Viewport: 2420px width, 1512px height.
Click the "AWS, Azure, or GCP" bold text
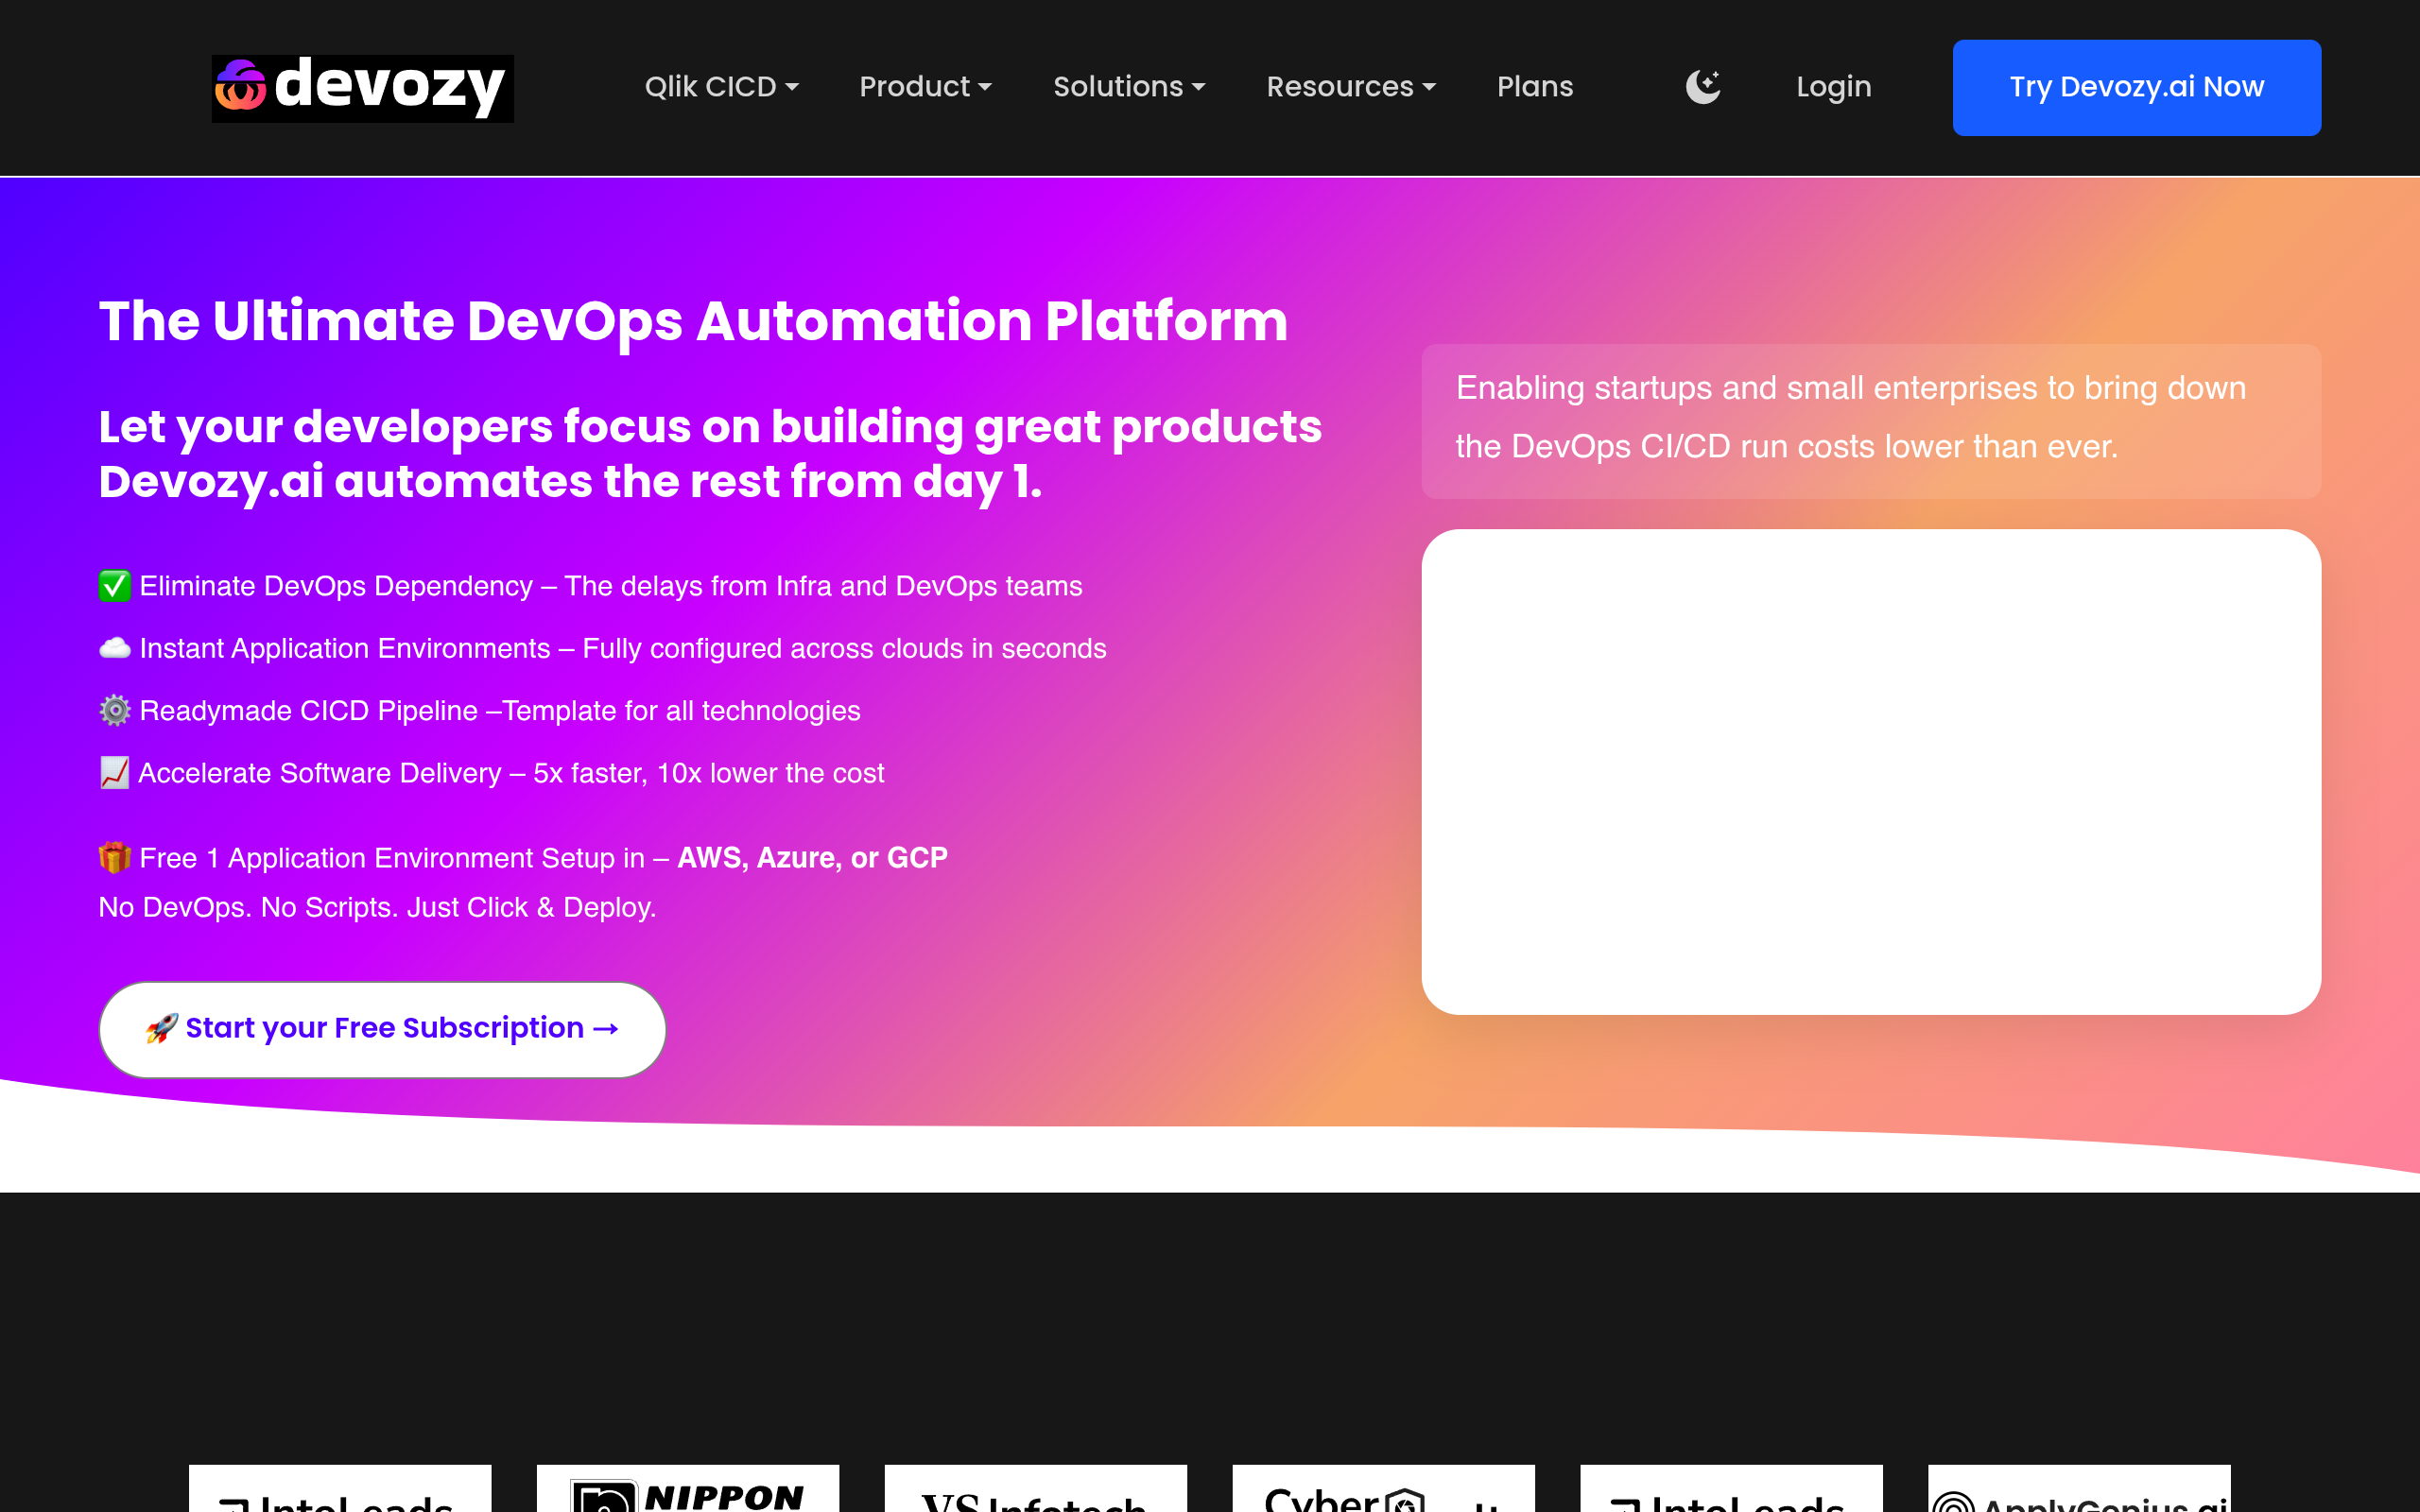812,858
